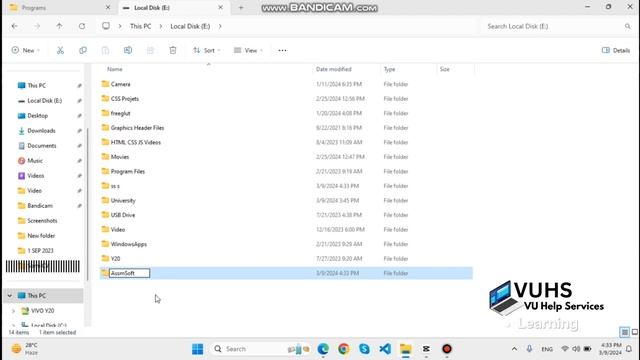
Task: Launch Microsoft Edge from taskbar
Action: pos(323,349)
